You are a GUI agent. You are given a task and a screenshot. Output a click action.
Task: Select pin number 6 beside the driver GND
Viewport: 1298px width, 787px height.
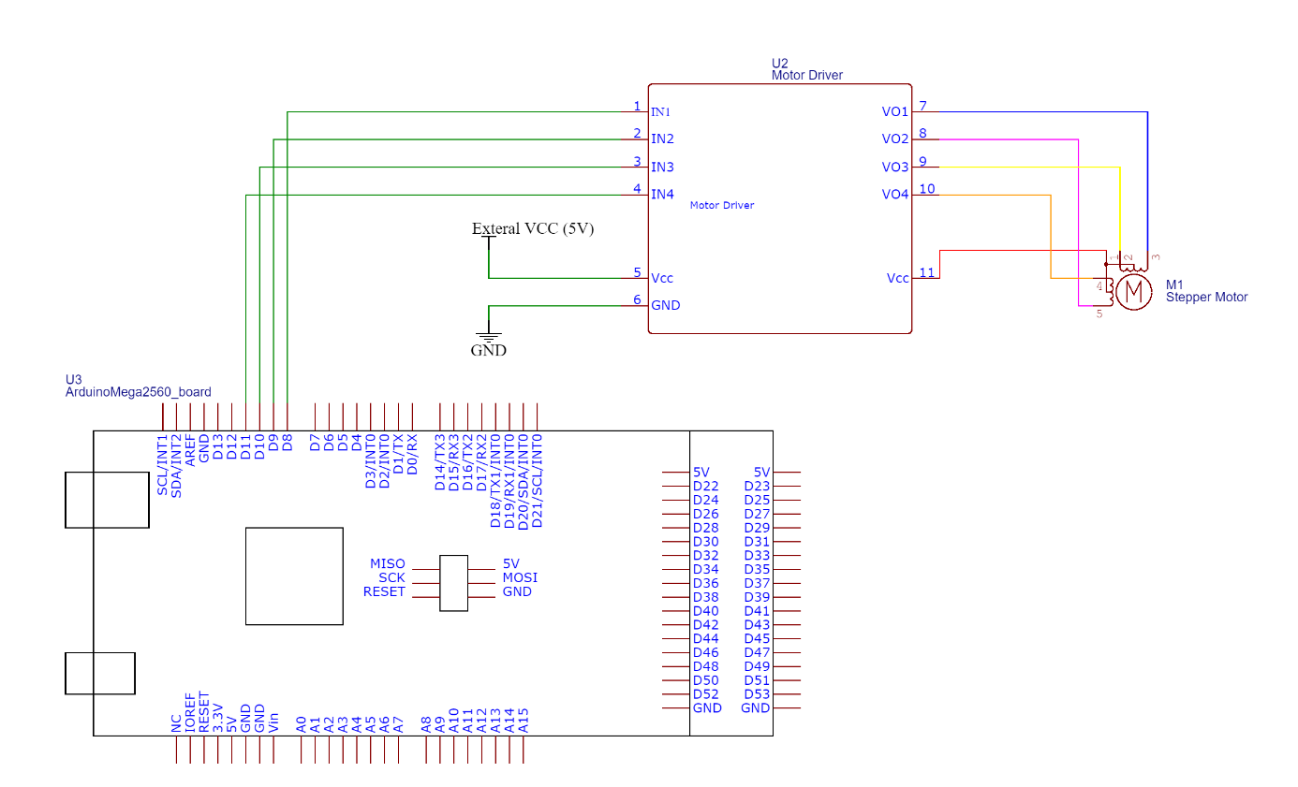[x=637, y=299]
